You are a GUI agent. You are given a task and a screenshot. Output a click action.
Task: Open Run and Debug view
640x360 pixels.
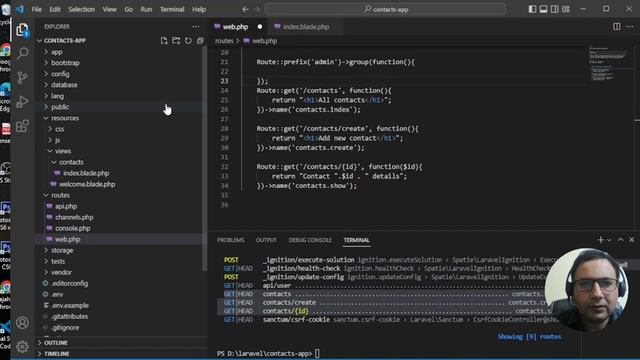tap(22, 102)
